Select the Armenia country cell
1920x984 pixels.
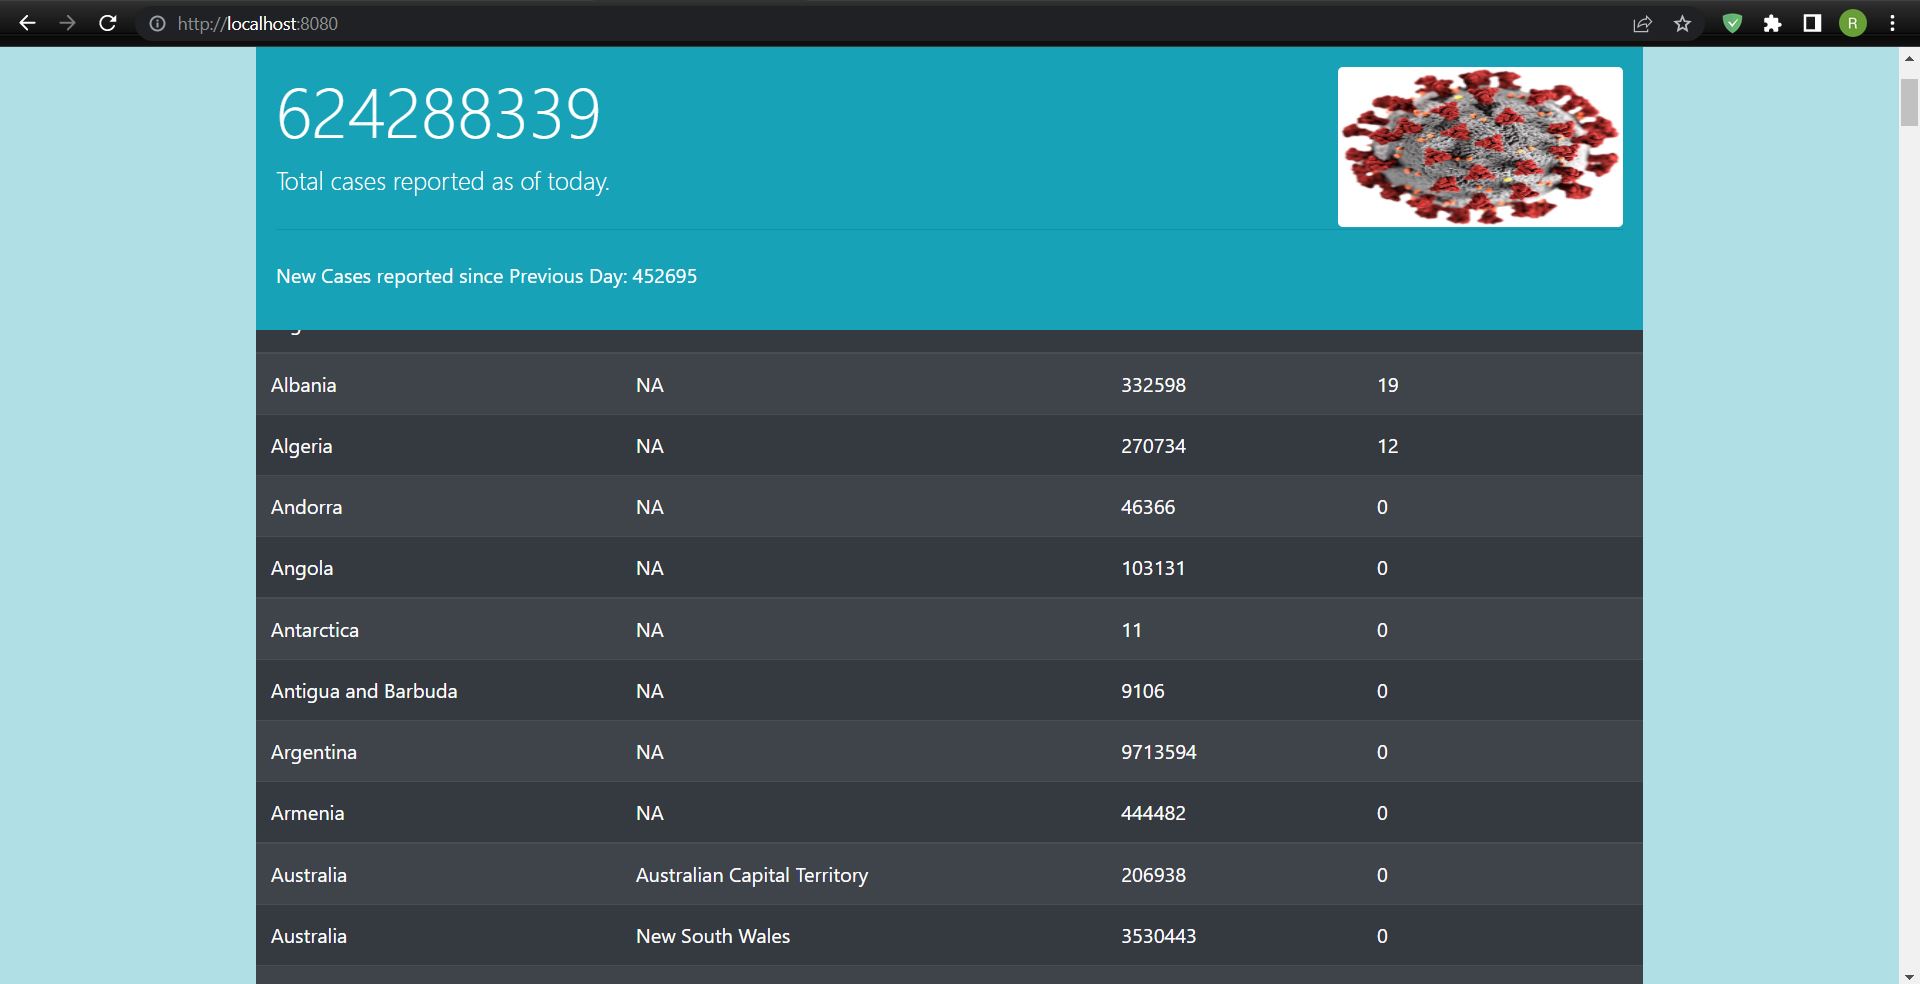coord(307,813)
